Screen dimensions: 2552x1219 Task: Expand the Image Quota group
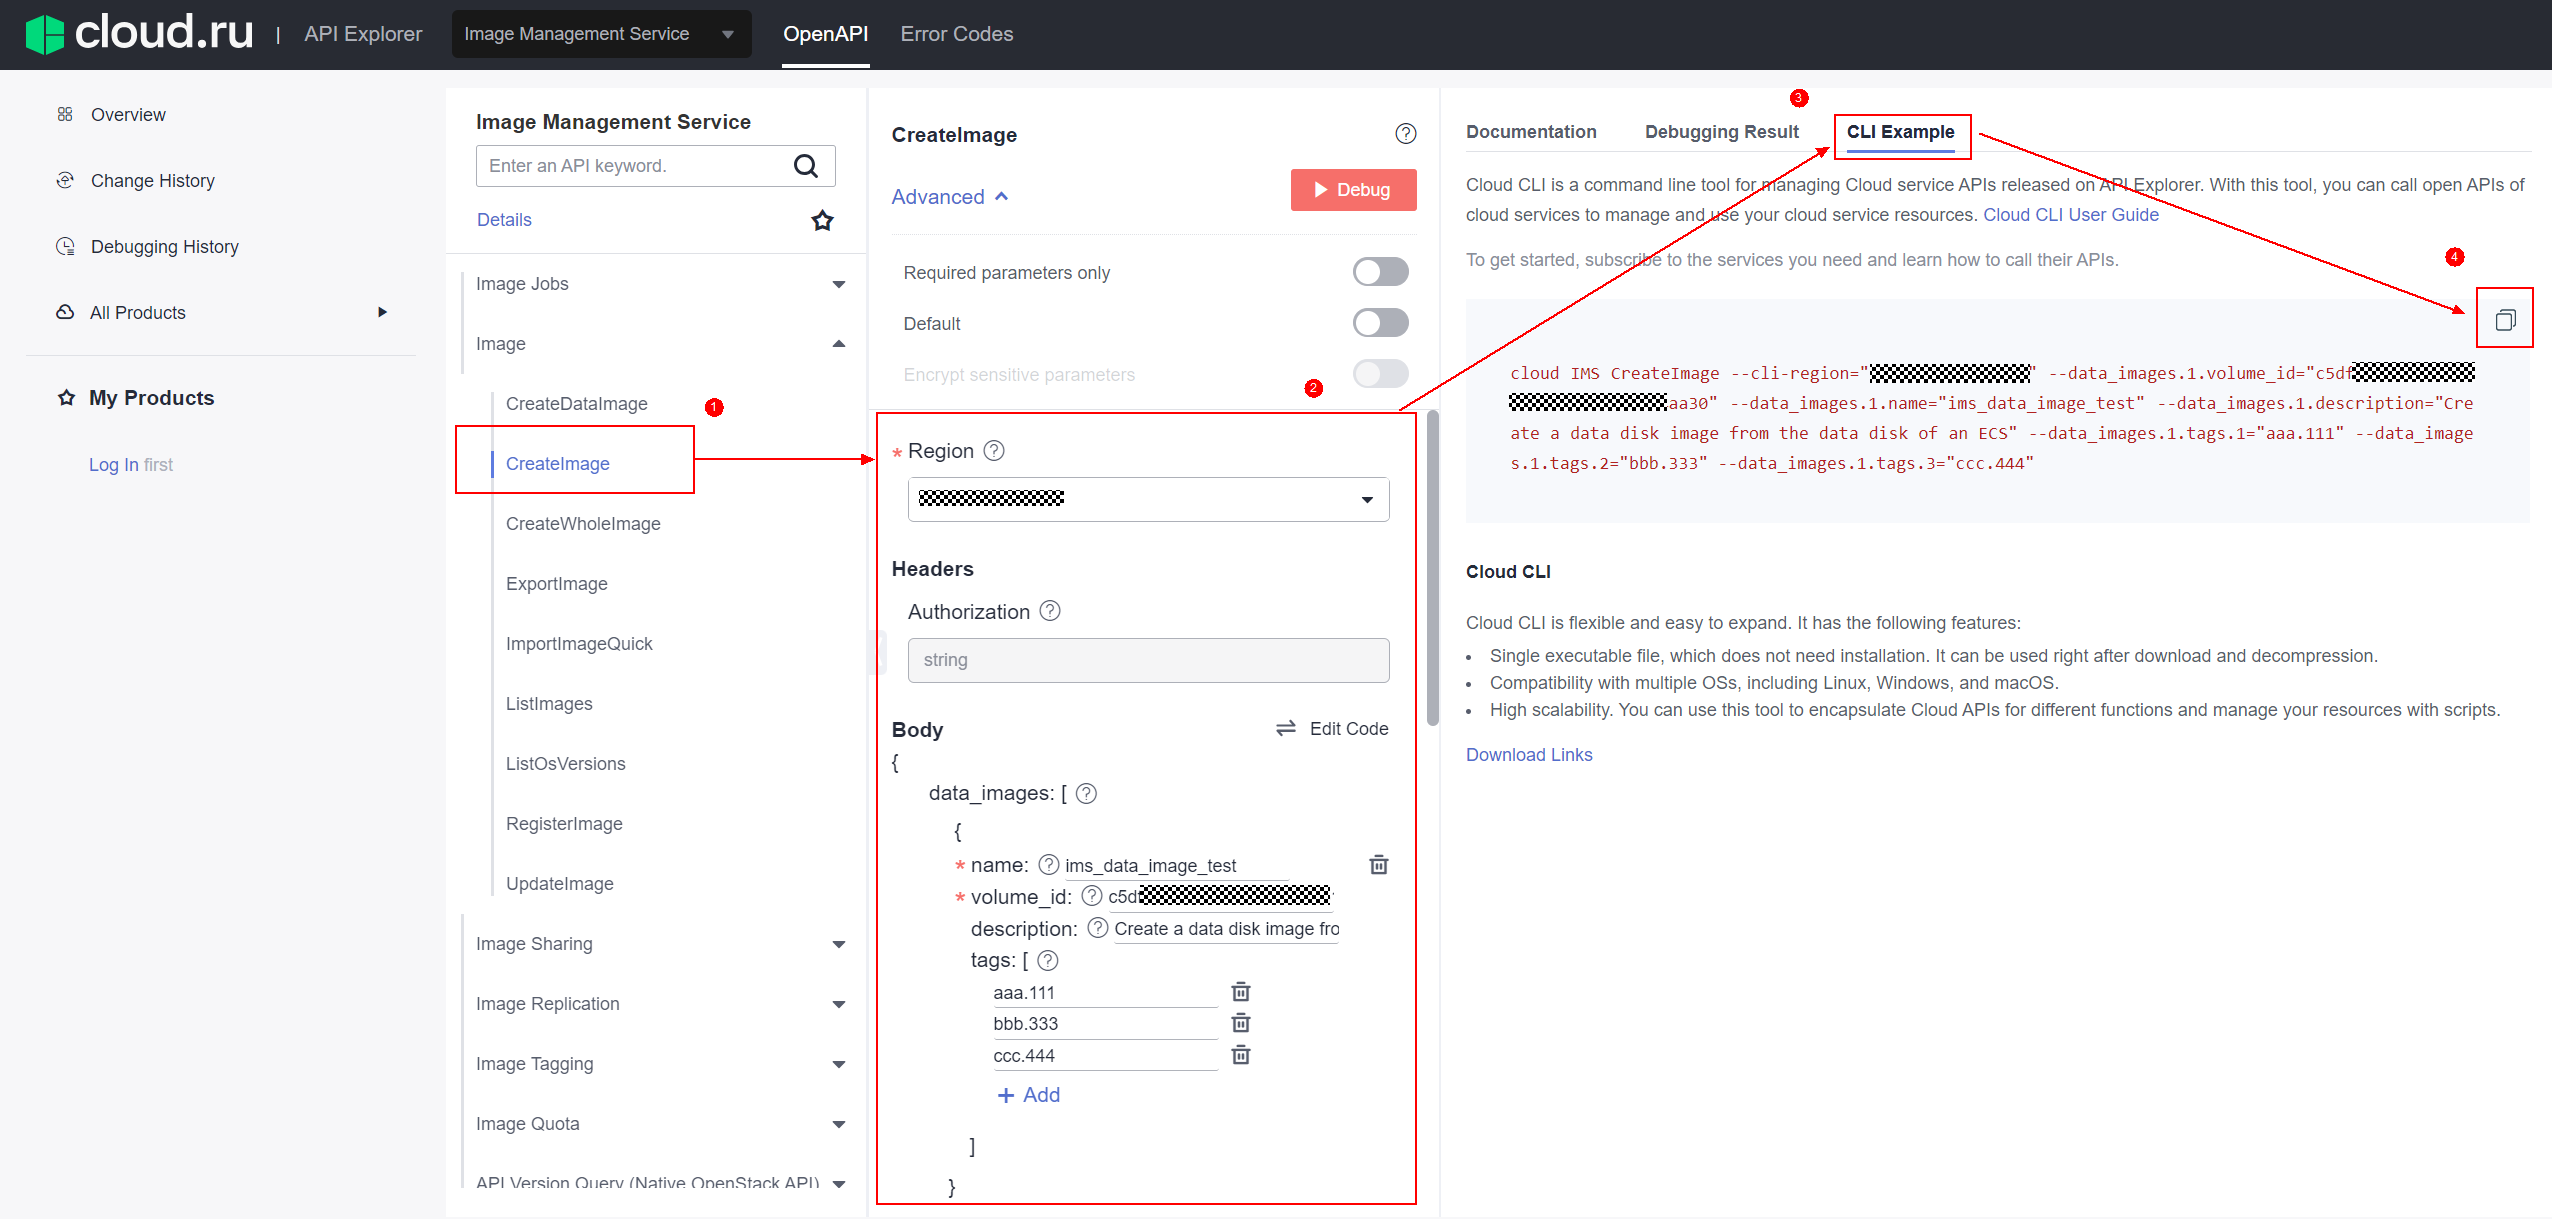coord(838,1124)
